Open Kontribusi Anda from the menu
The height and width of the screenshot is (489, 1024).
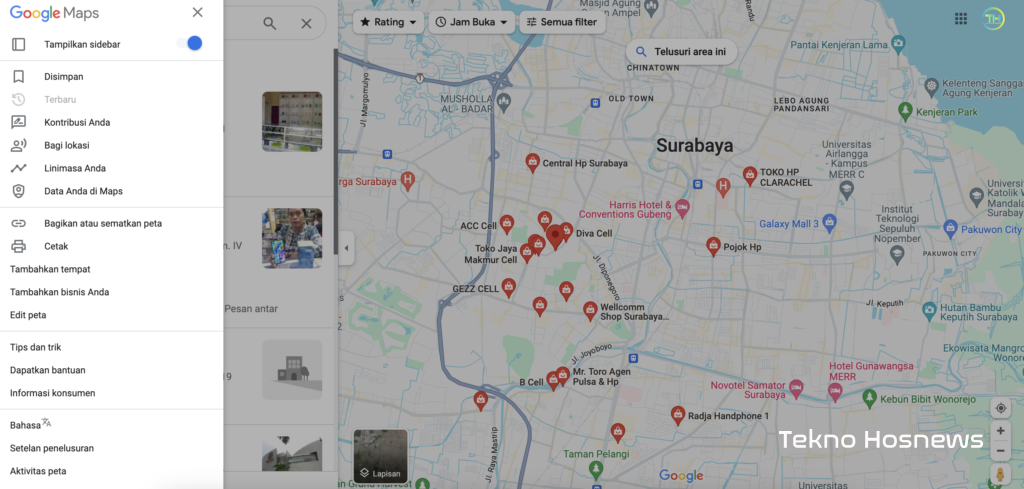click(77, 122)
